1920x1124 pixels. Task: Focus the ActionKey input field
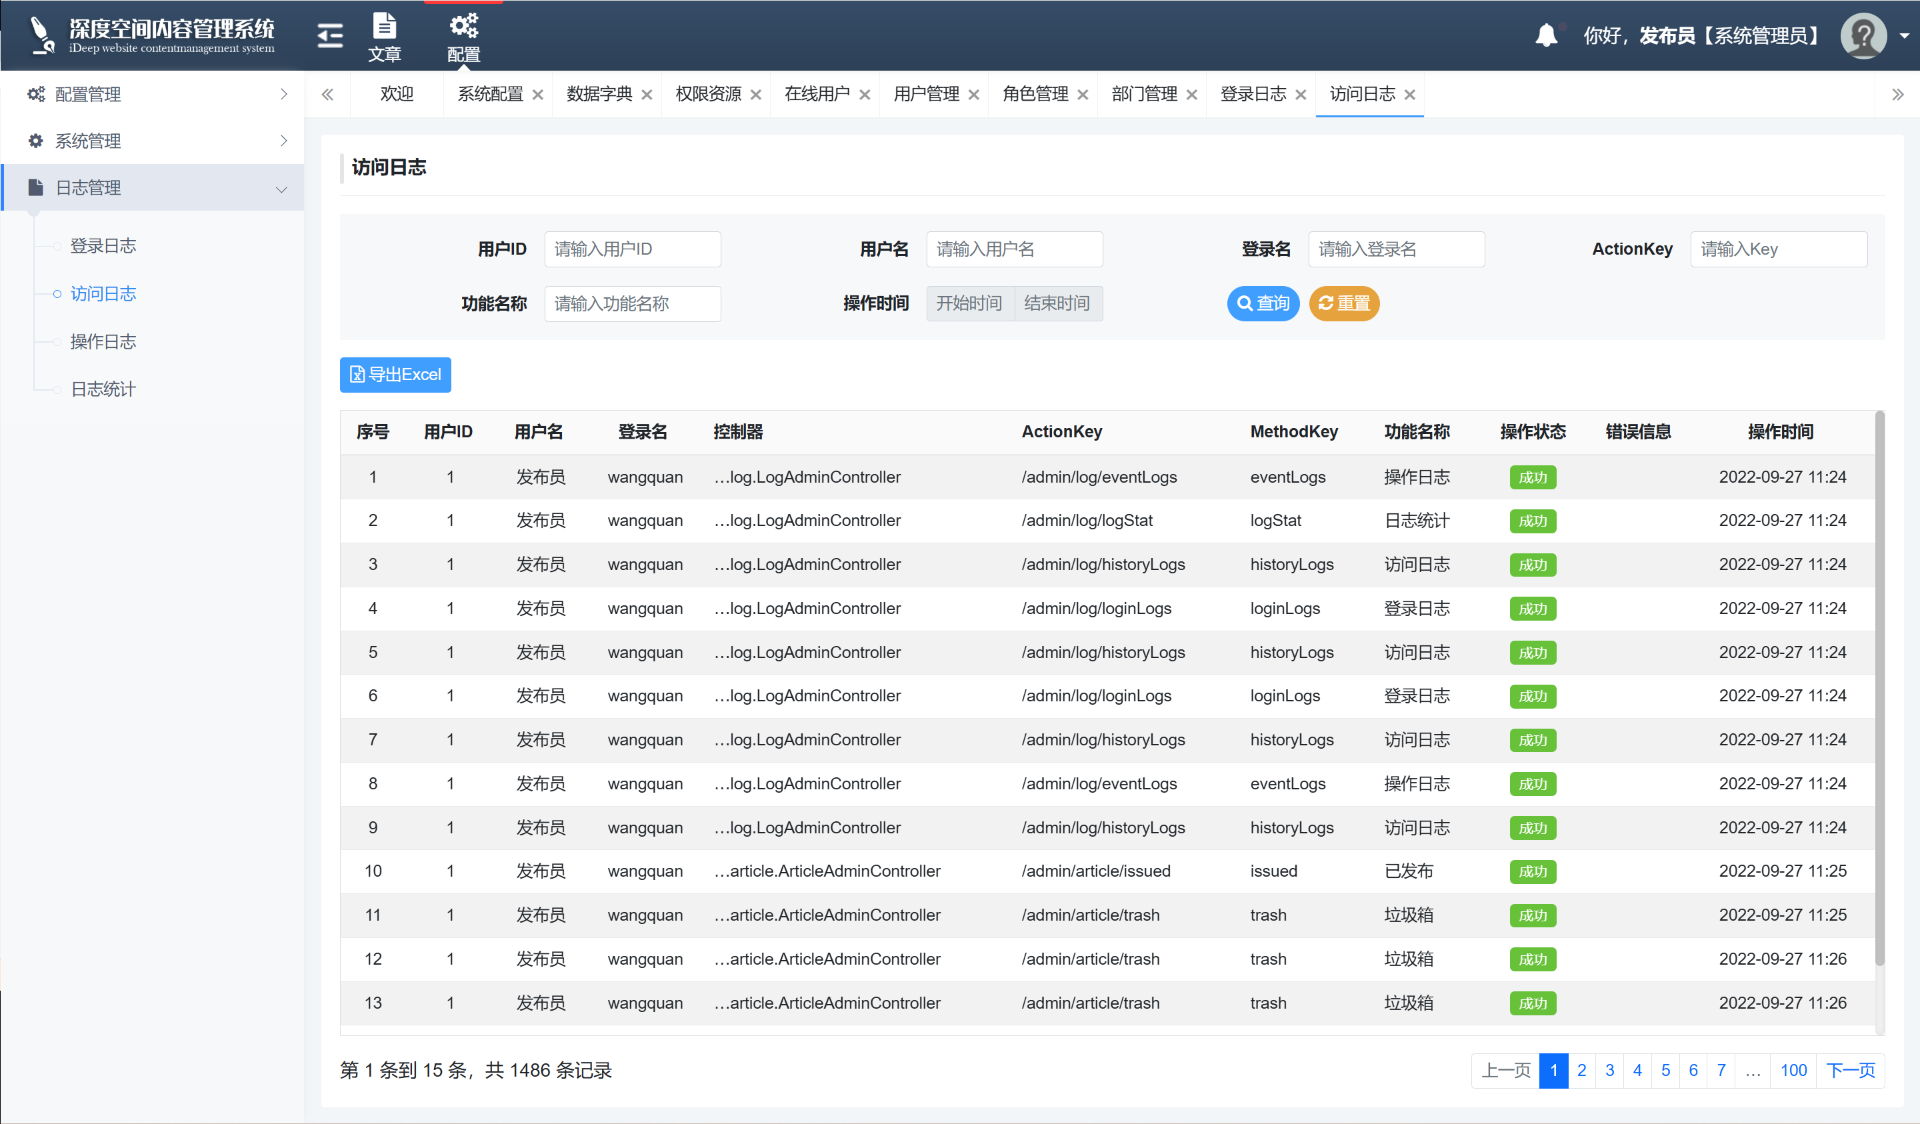click(x=1778, y=249)
